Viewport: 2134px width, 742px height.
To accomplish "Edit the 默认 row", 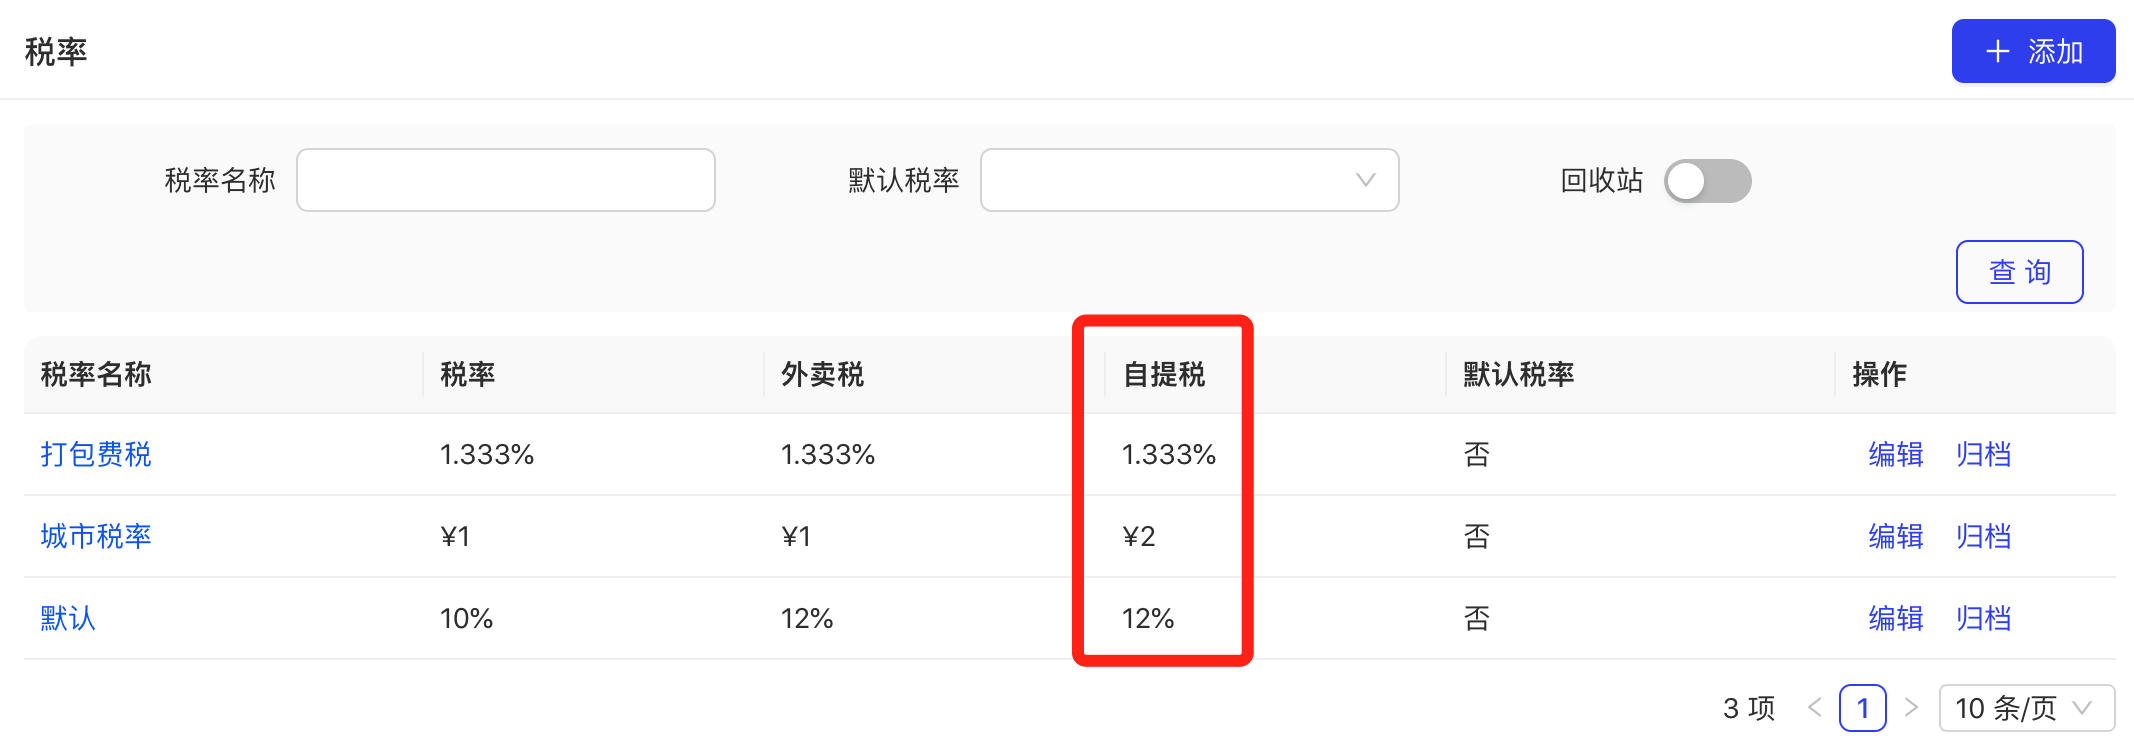I will click(1896, 618).
